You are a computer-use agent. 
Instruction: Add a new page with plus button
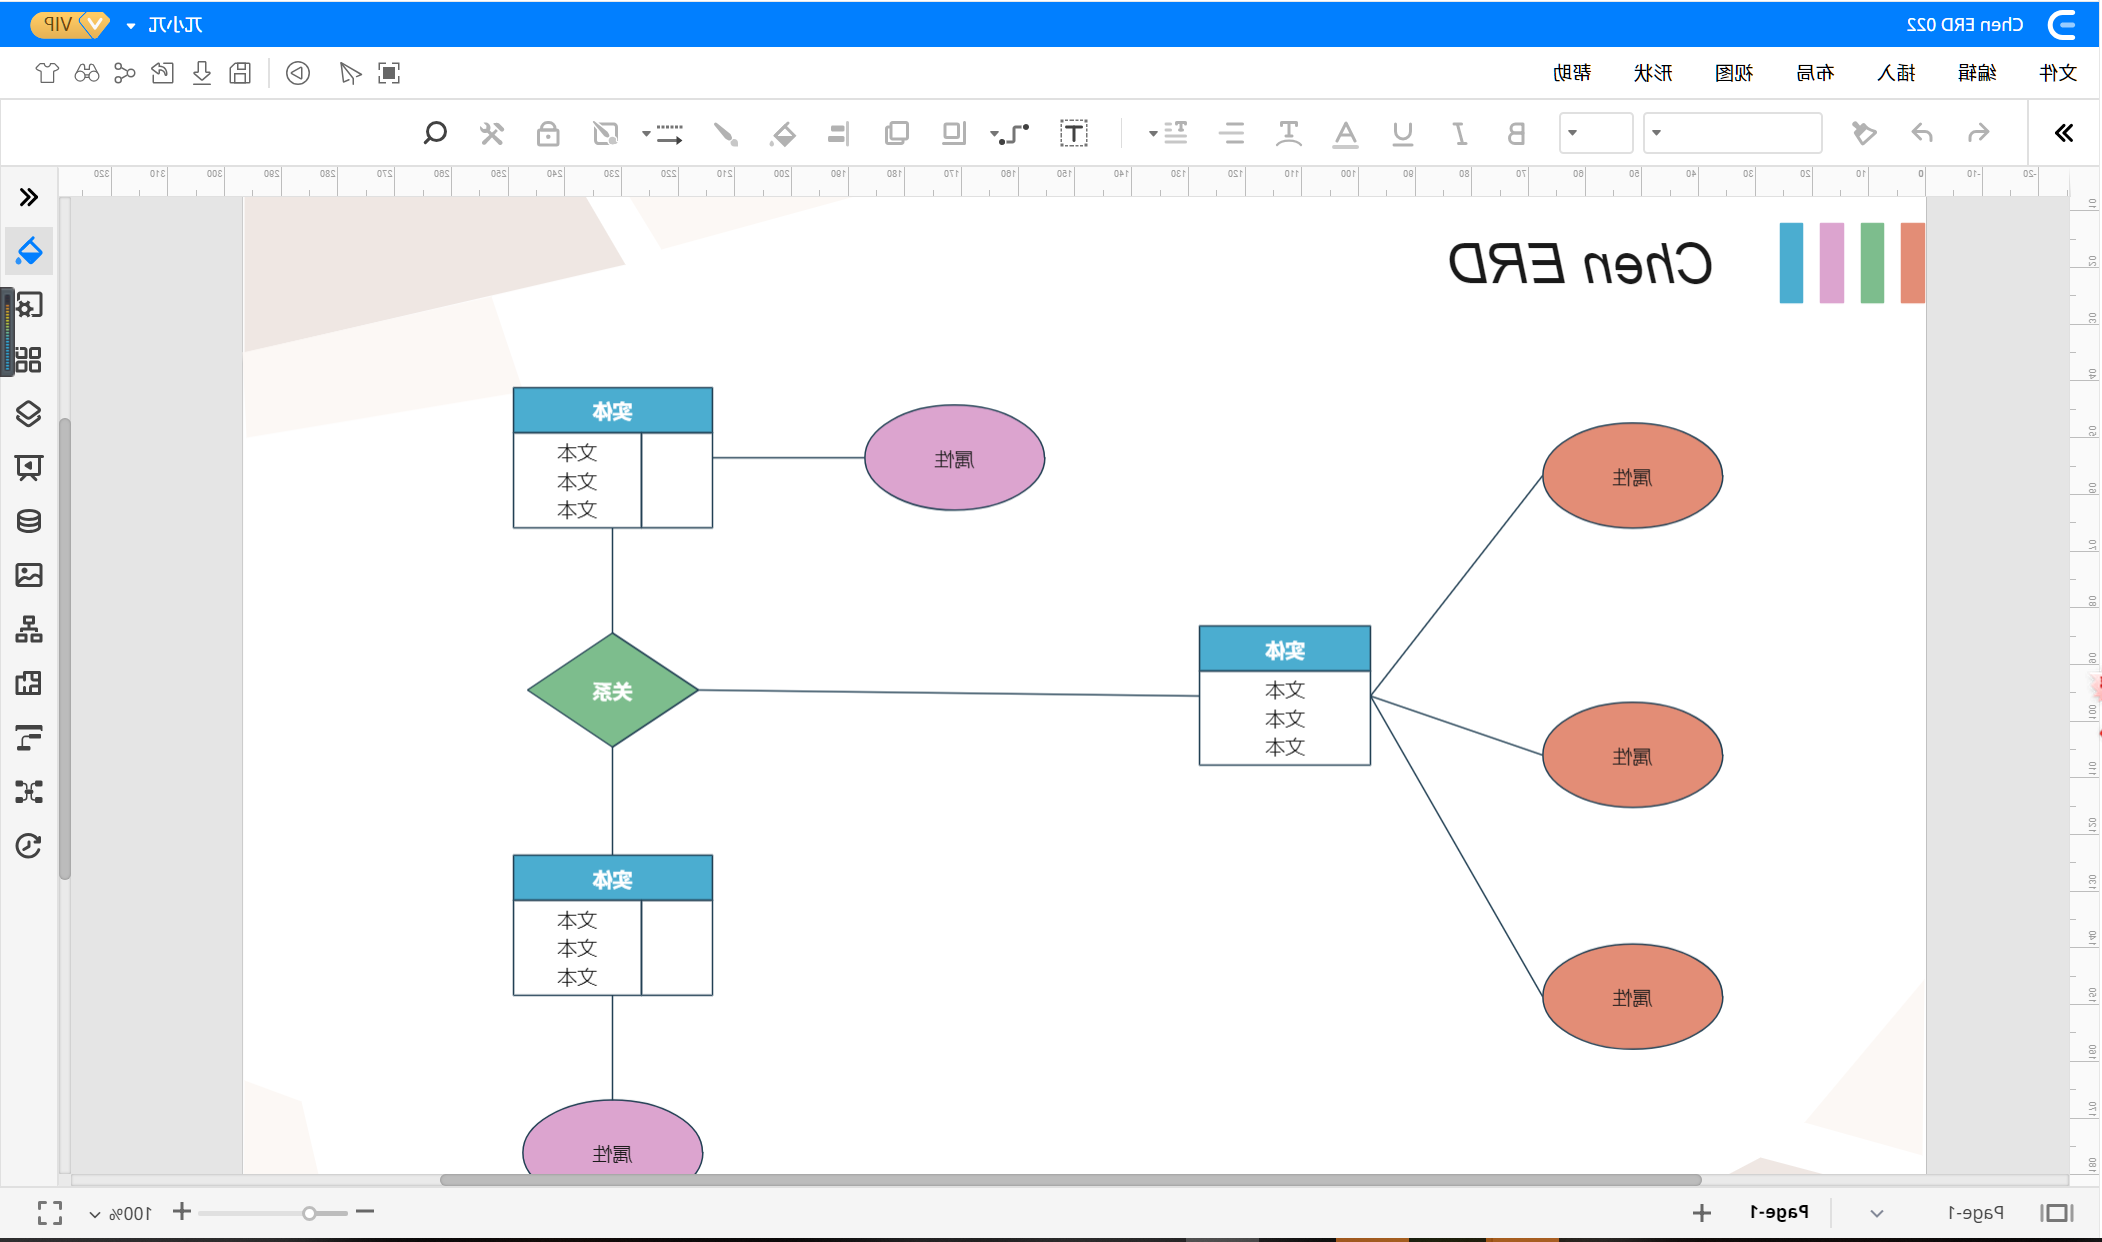[1701, 1213]
